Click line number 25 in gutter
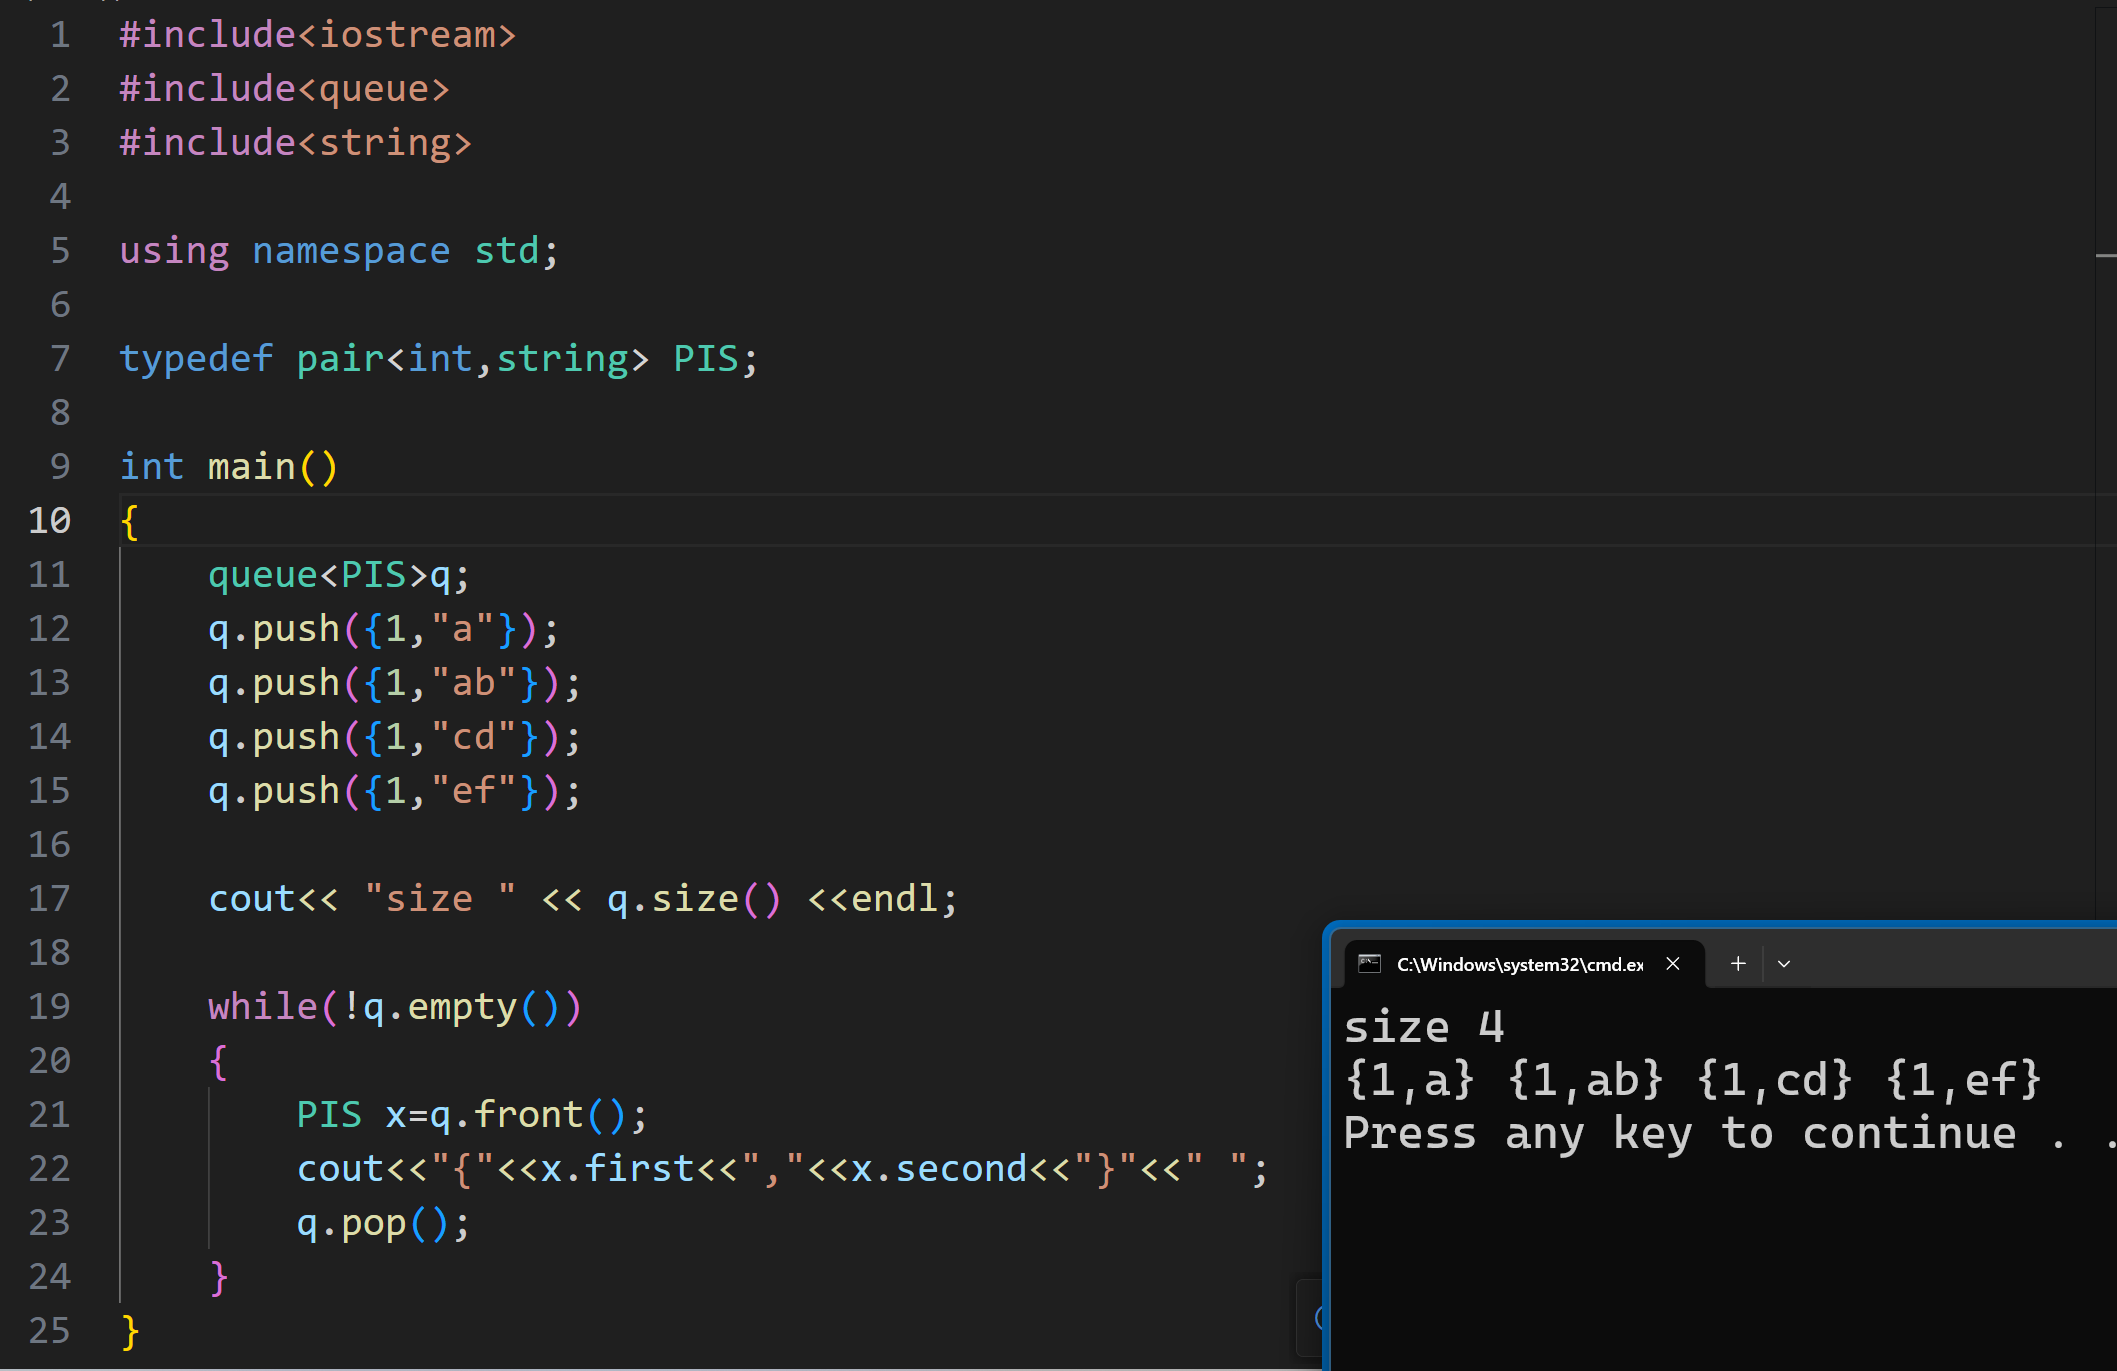The image size is (2117, 1371). [49, 1330]
